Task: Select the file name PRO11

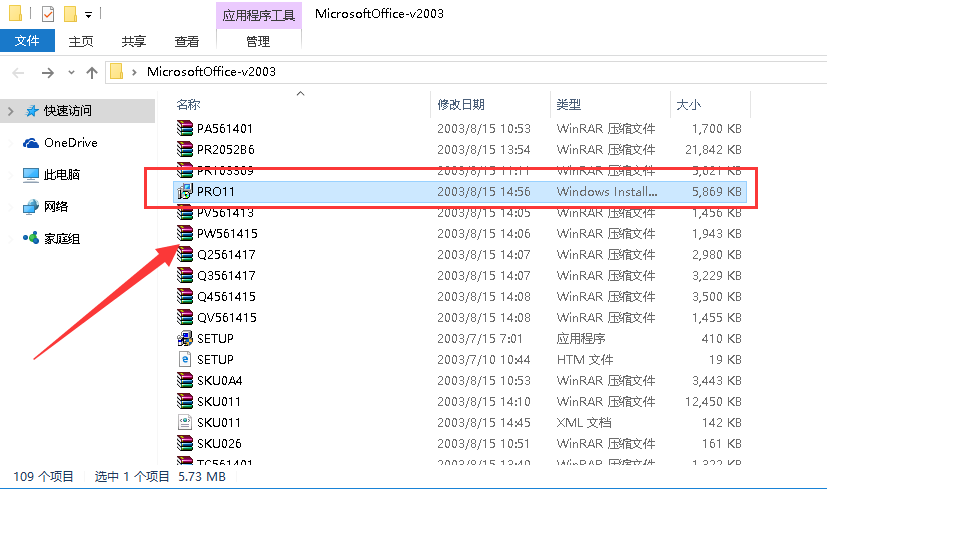Action: coord(216,192)
